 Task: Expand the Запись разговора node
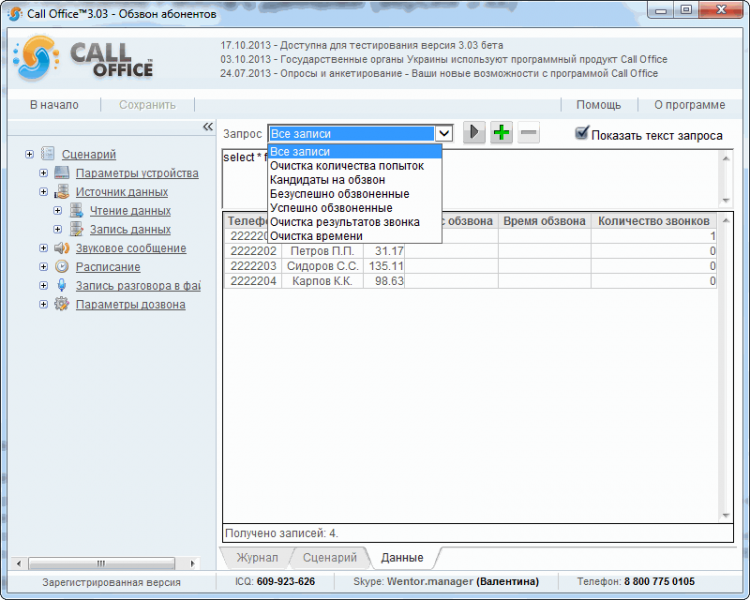(44, 286)
